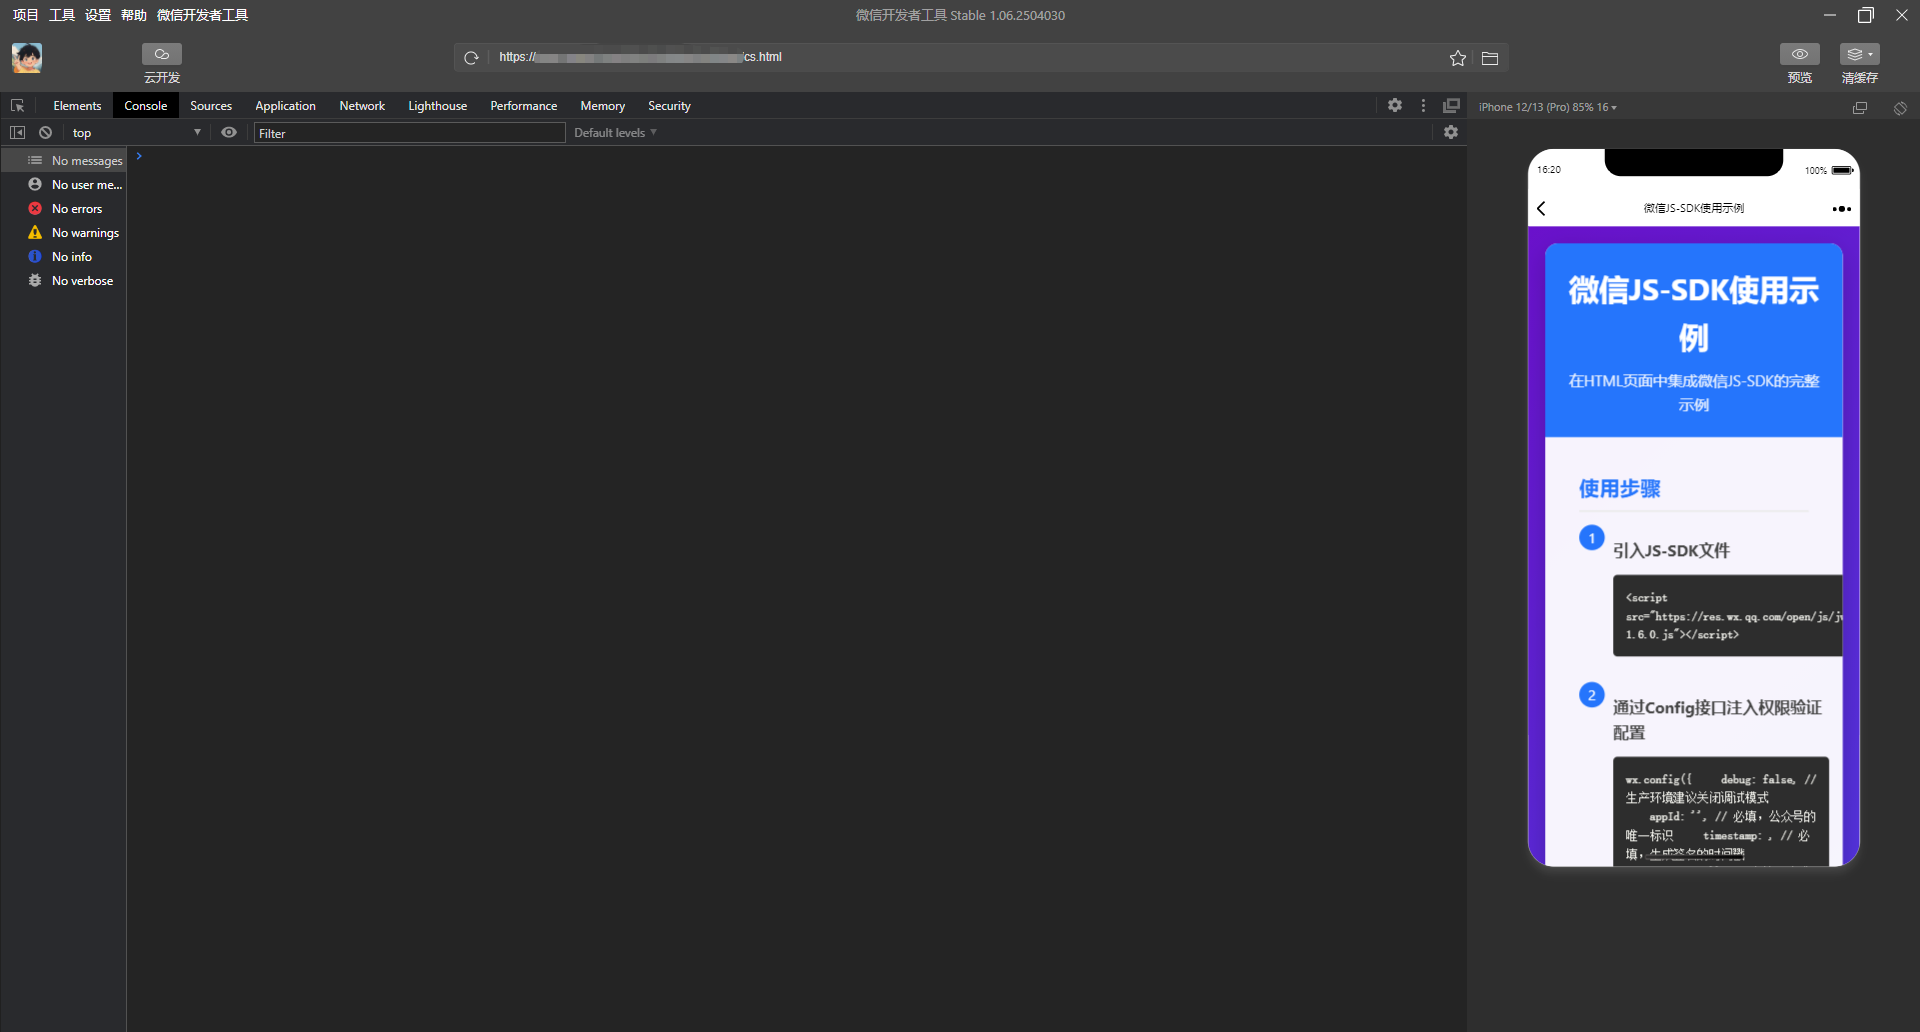The height and width of the screenshot is (1032, 1920).
Task: Toggle the console sidebar panel icon
Action: coord(17,132)
